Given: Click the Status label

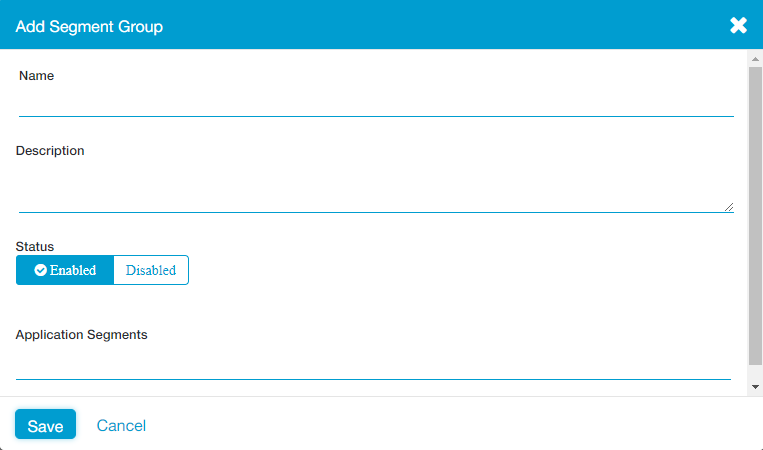Looking at the screenshot, I should pos(35,246).
